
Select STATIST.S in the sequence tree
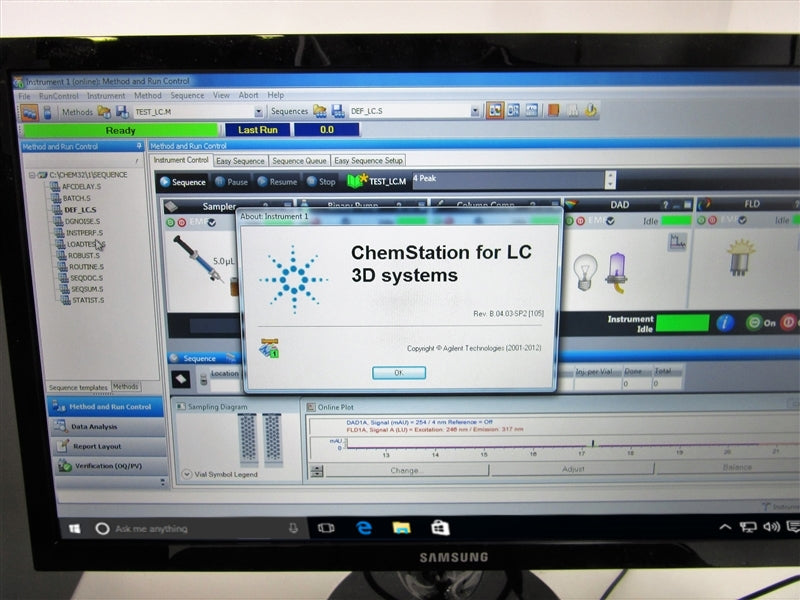[x=88, y=301]
